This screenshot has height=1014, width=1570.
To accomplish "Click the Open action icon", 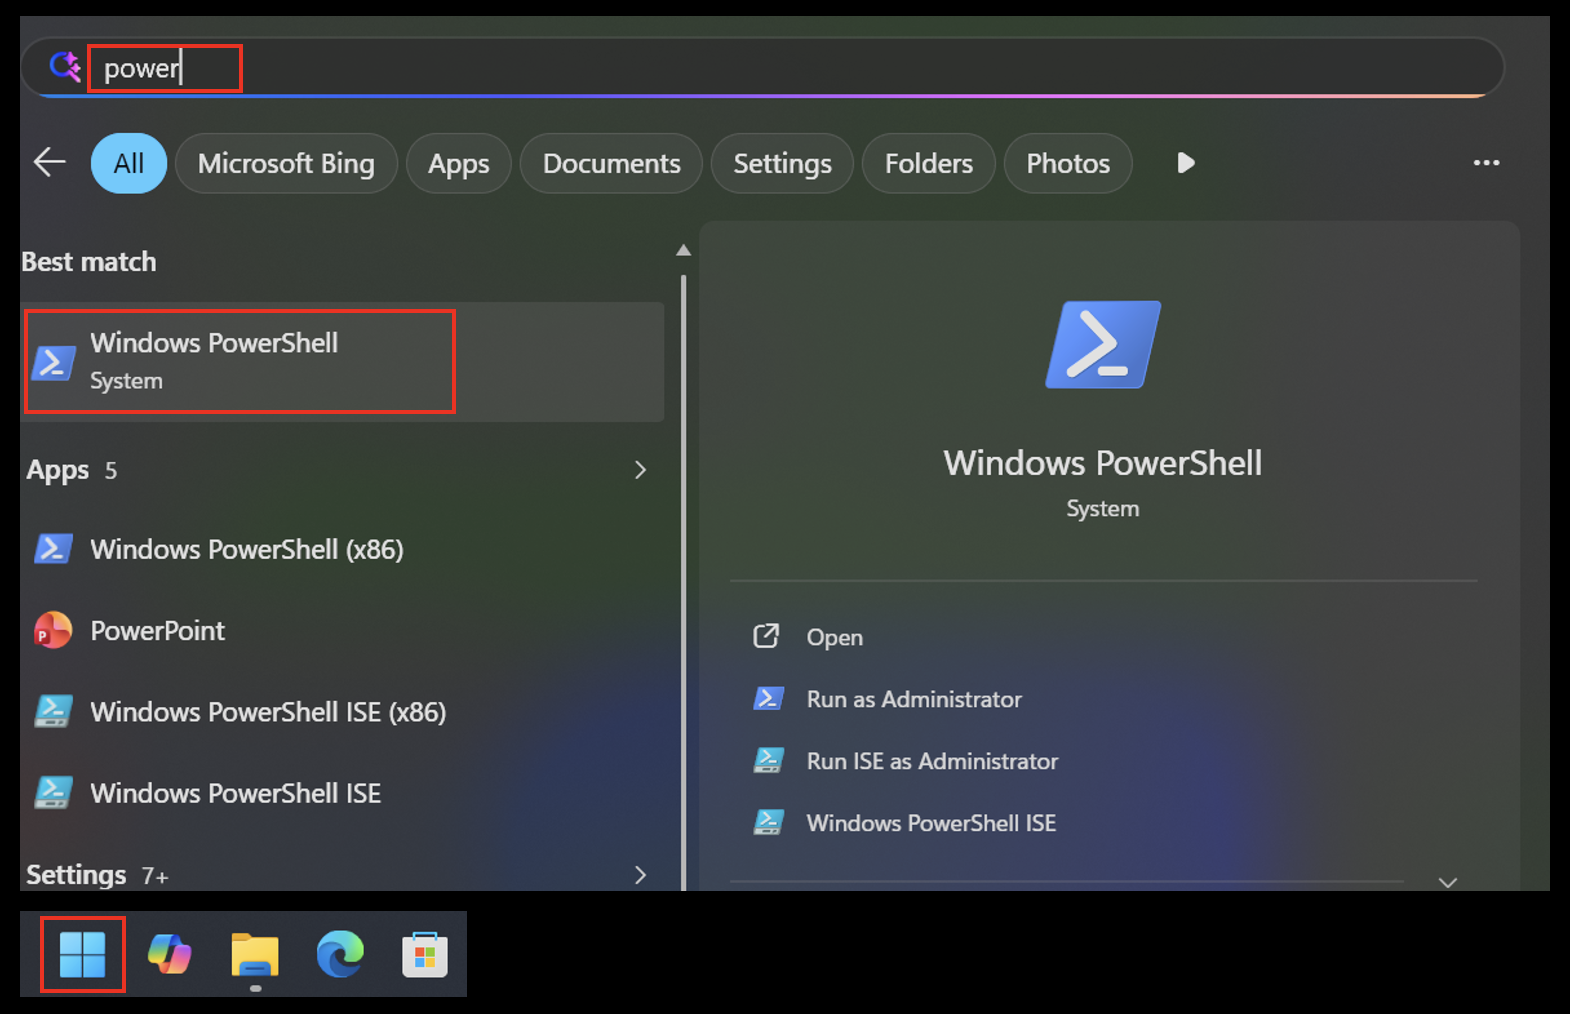I will coord(766,636).
